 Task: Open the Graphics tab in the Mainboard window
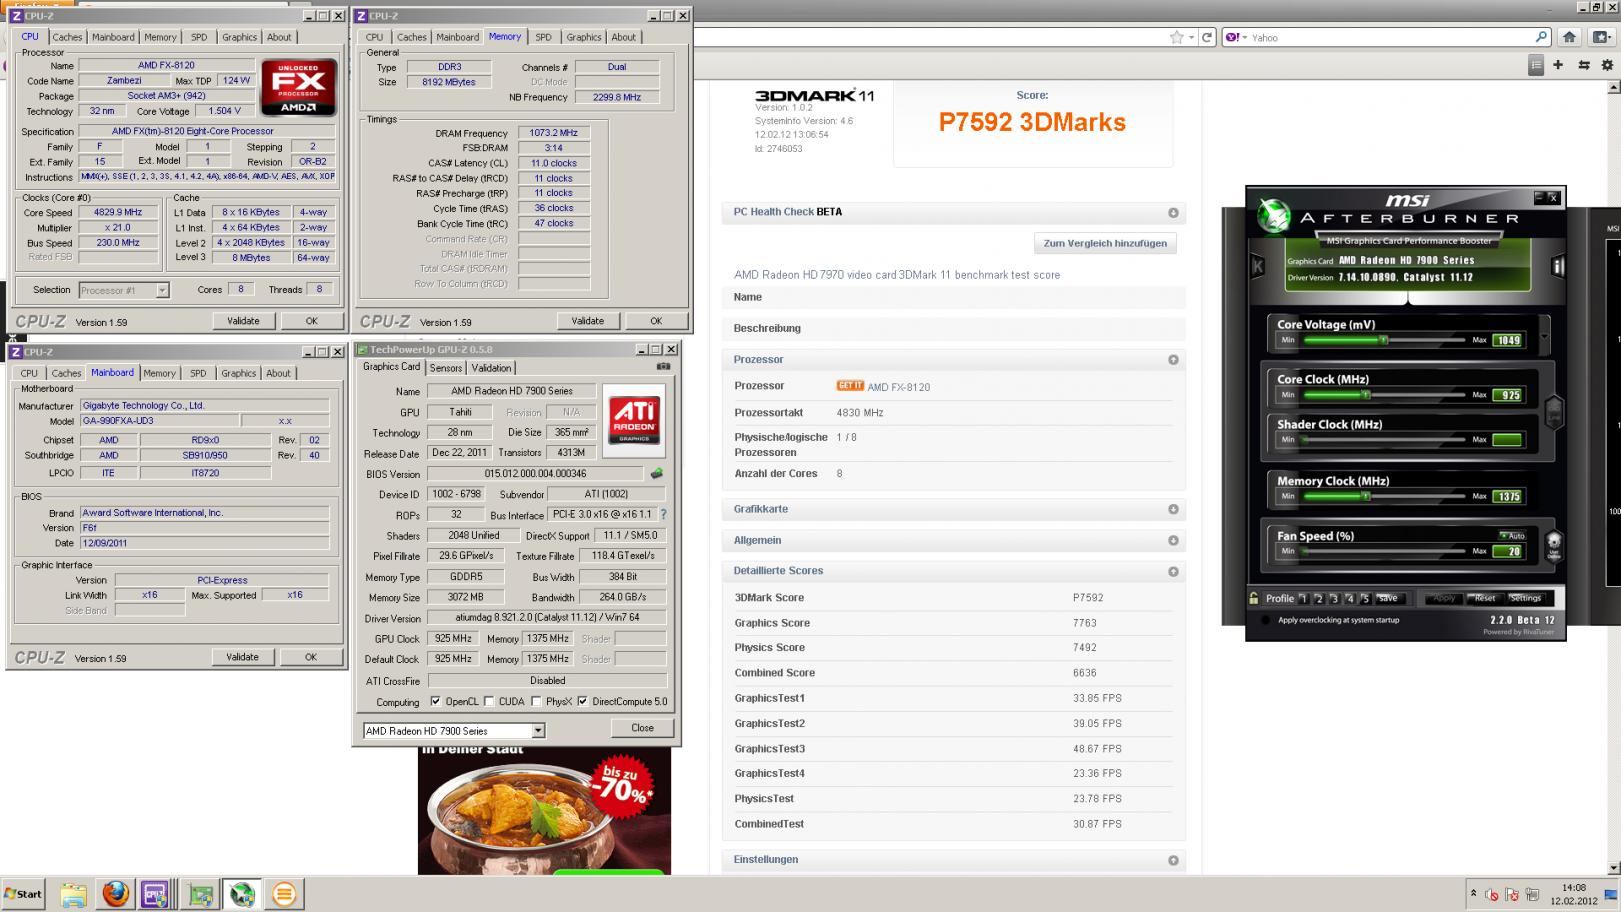[x=238, y=373]
